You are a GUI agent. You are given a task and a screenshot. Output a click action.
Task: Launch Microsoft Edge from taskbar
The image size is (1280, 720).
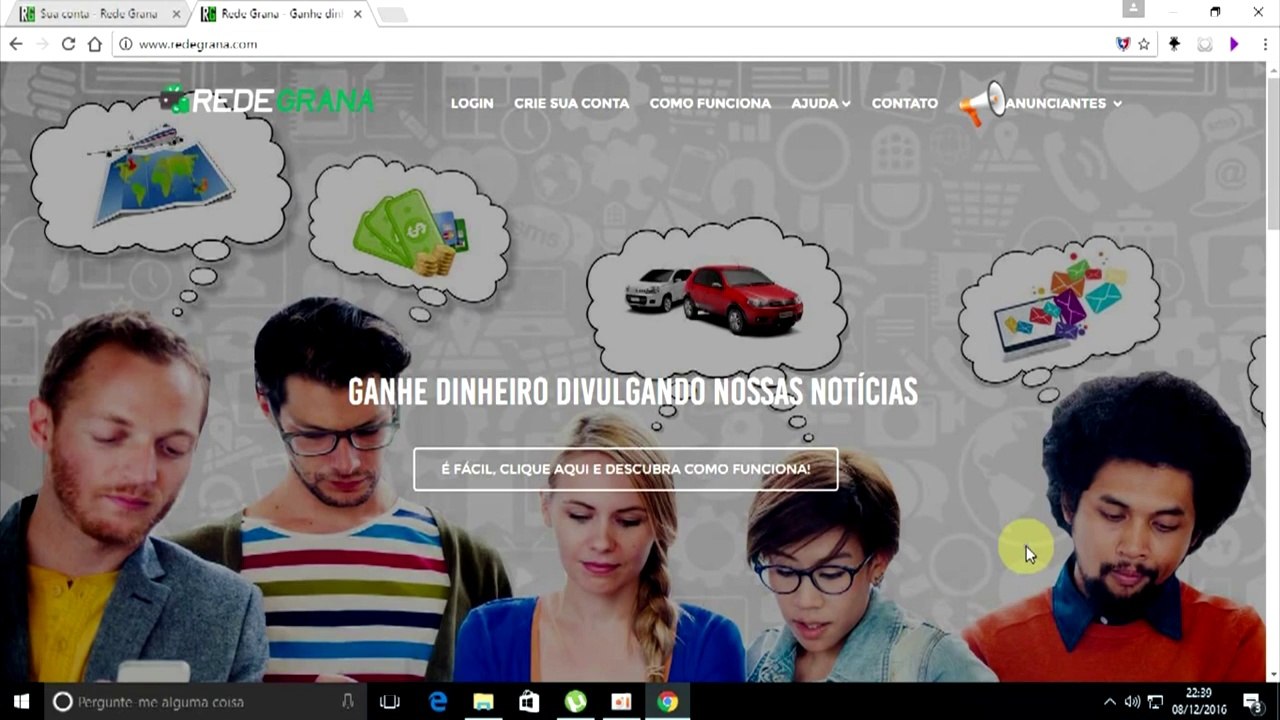point(438,702)
